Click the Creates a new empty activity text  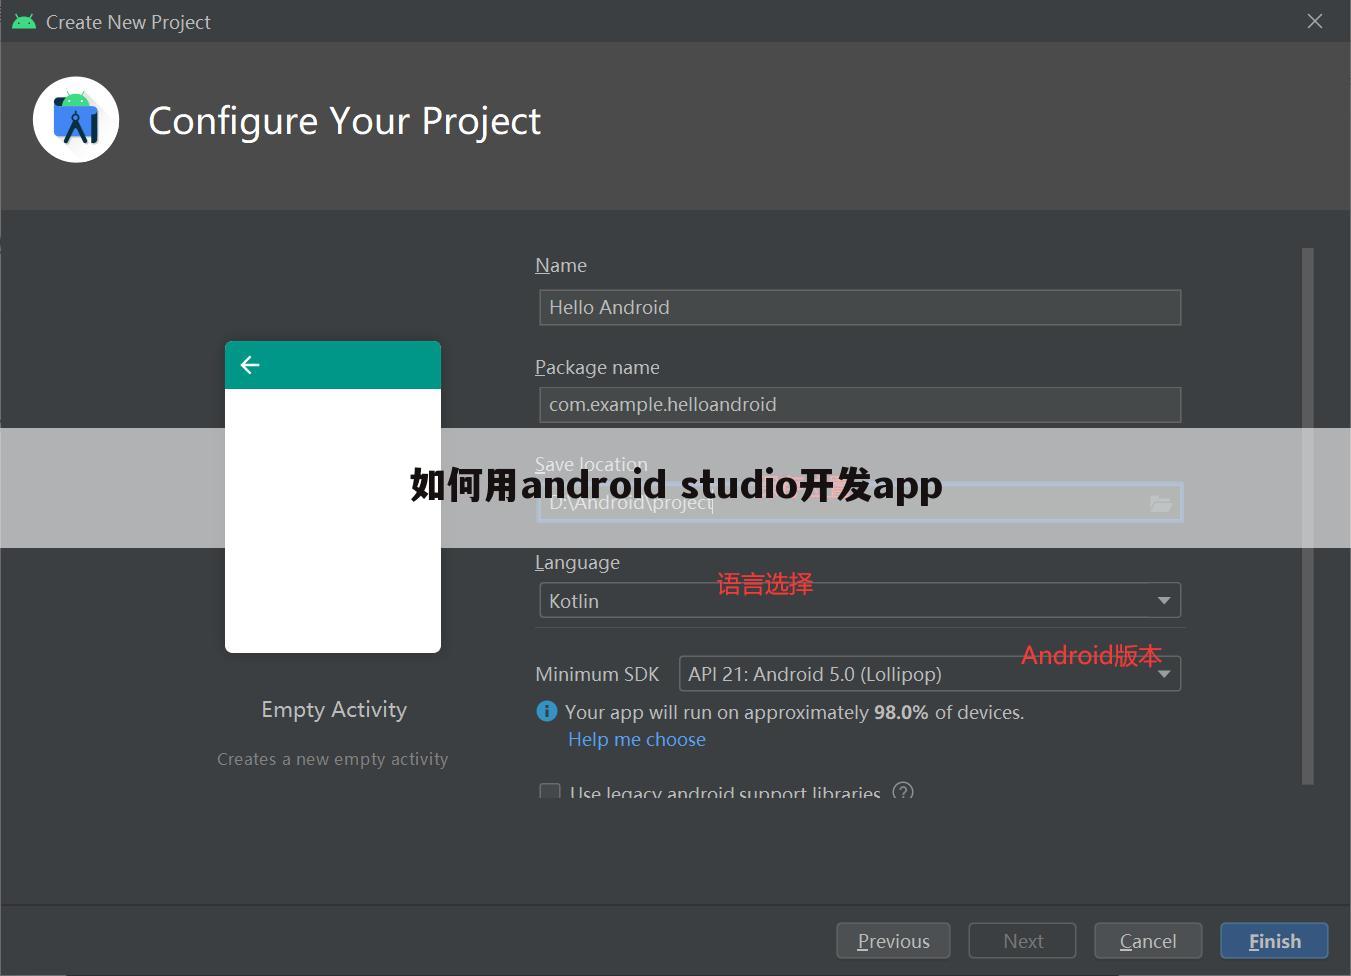coord(333,759)
